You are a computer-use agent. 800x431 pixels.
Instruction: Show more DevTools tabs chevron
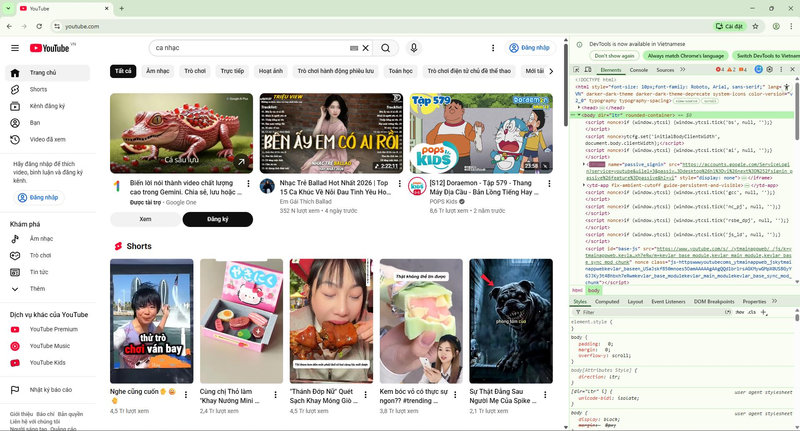[683, 69]
